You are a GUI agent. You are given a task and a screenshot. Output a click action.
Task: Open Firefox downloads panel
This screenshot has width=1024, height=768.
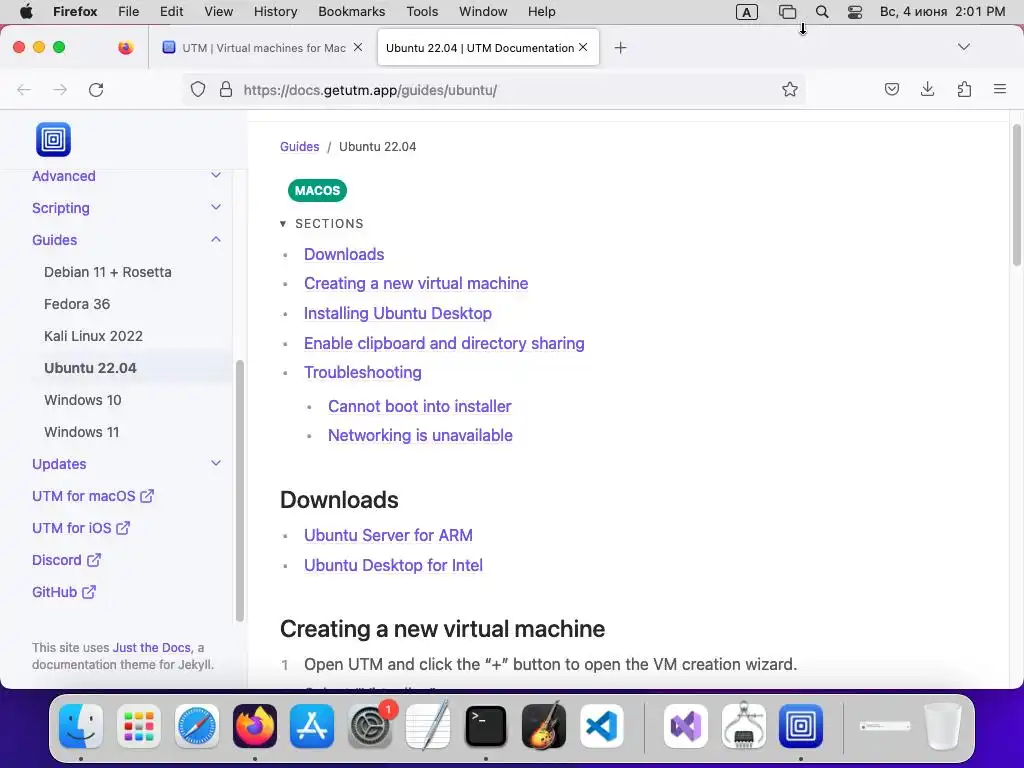927,89
